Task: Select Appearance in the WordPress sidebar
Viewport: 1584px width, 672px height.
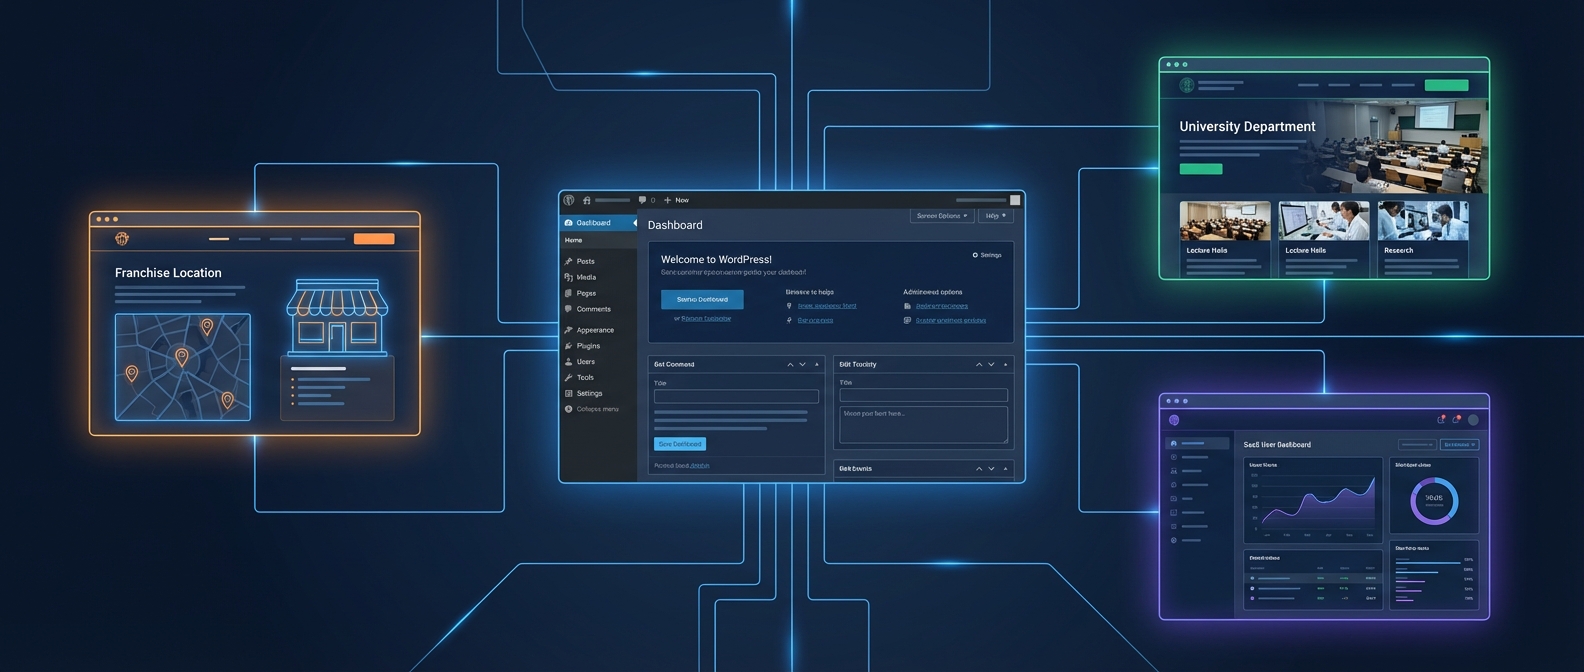Action: coord(594,330)
